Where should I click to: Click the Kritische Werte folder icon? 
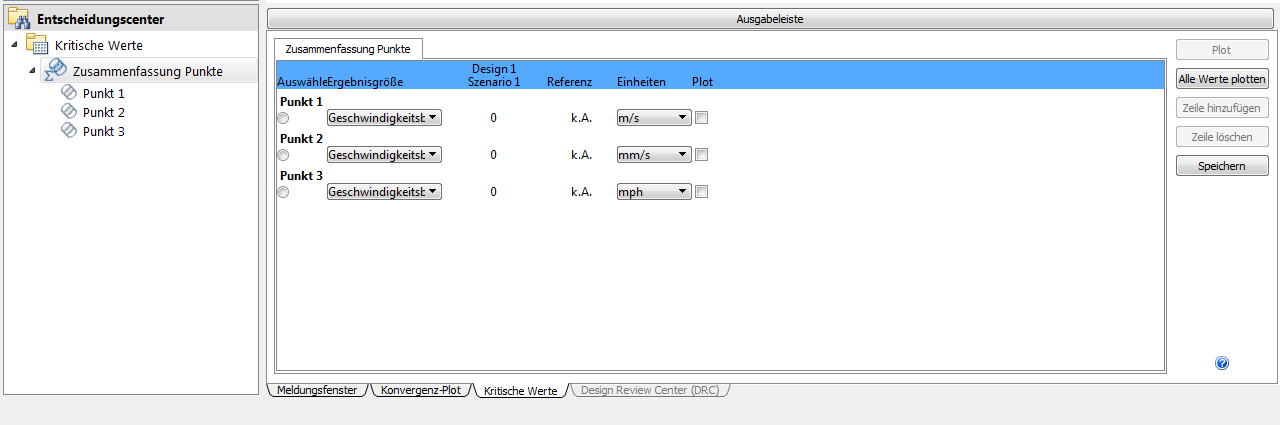[x=37, y=45]
